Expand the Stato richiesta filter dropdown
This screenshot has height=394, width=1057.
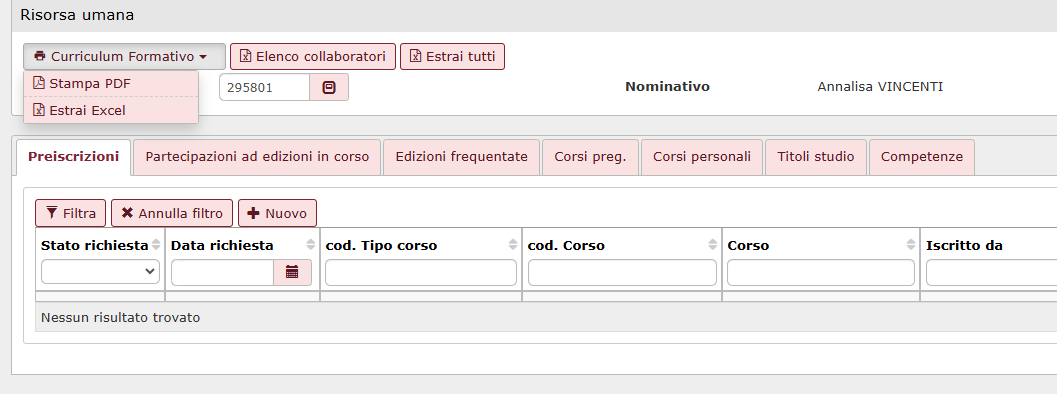pyautogui.click(x=100, y=271)
